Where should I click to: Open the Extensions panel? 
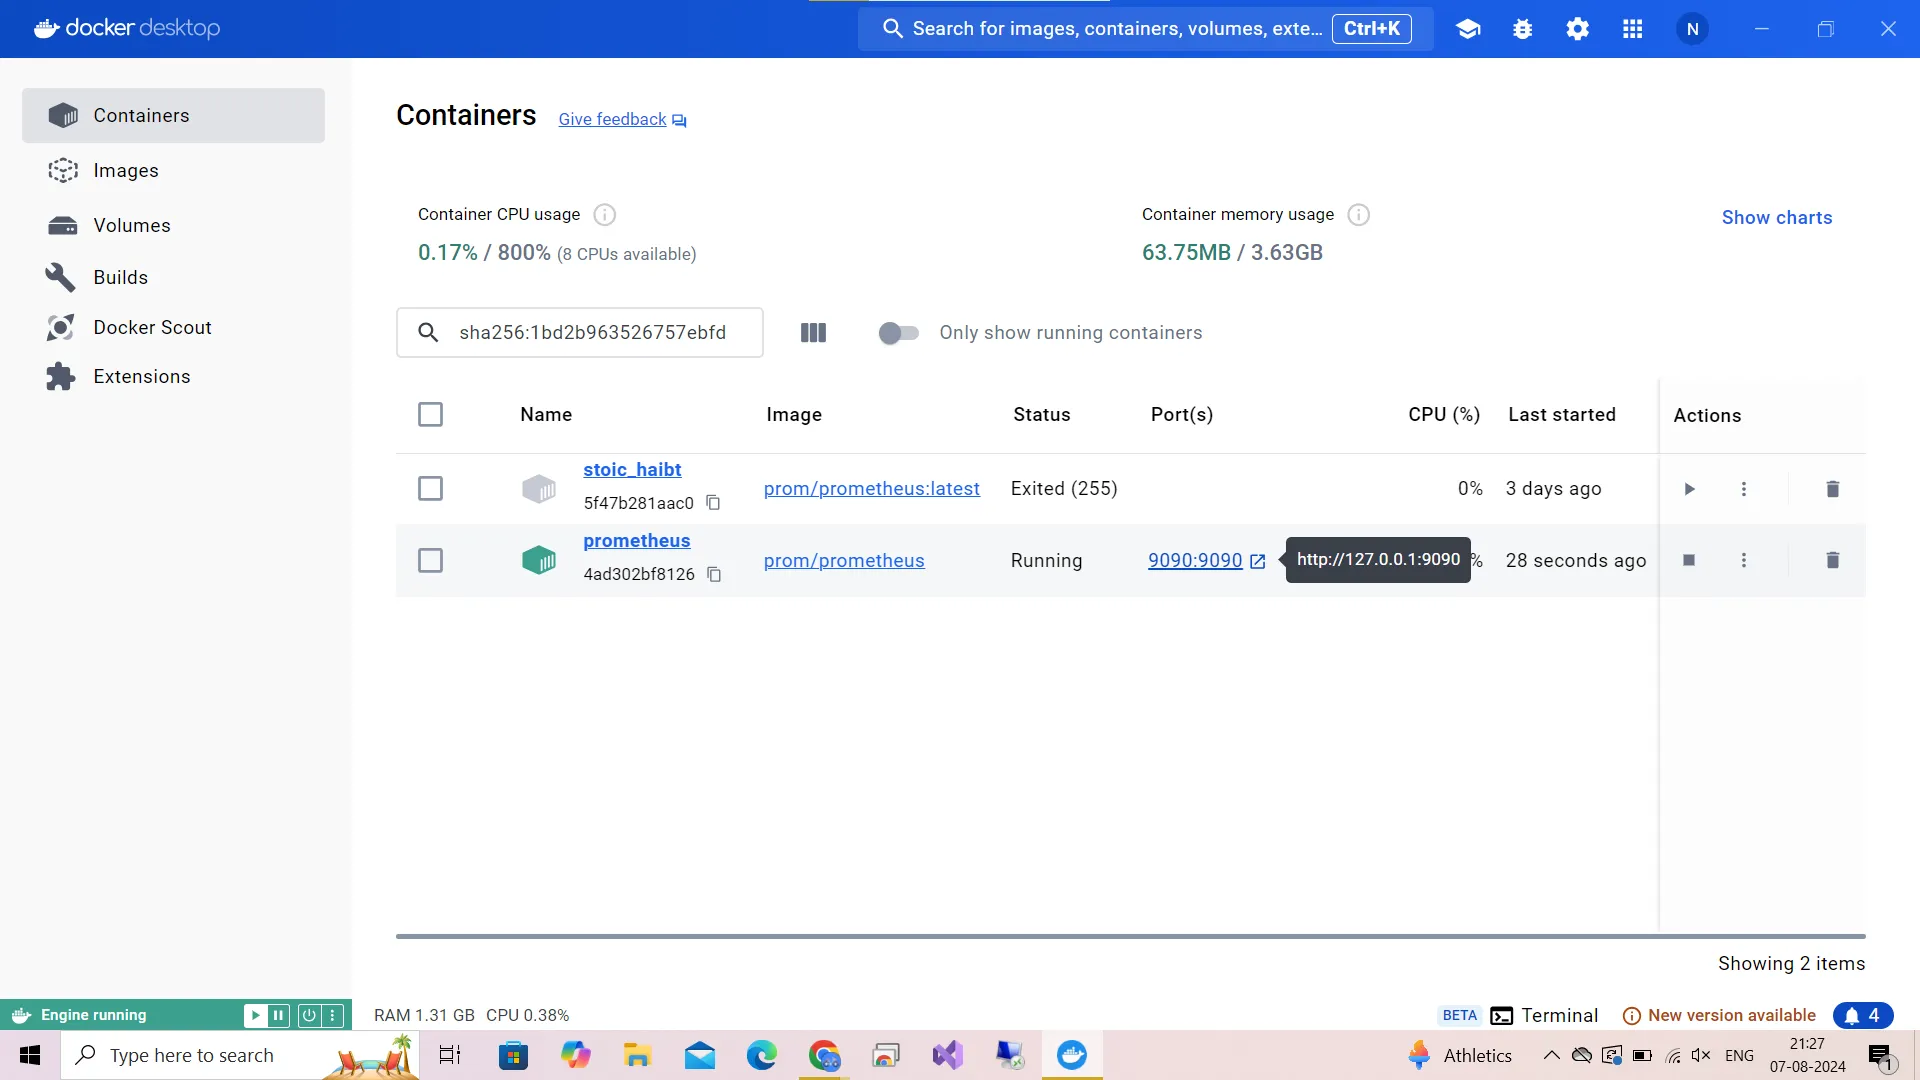pos(141,376)
